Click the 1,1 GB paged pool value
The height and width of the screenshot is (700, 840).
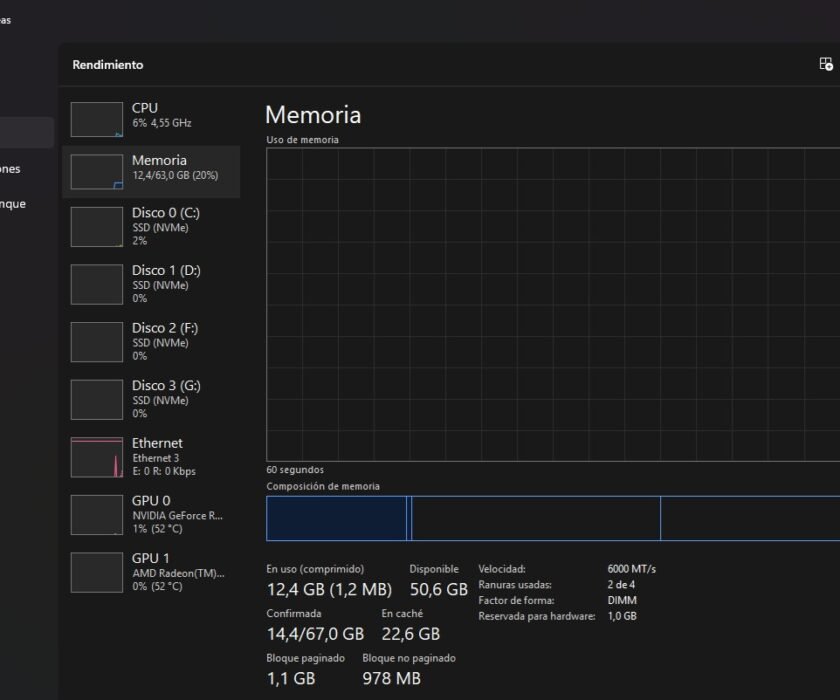point(291,679)
